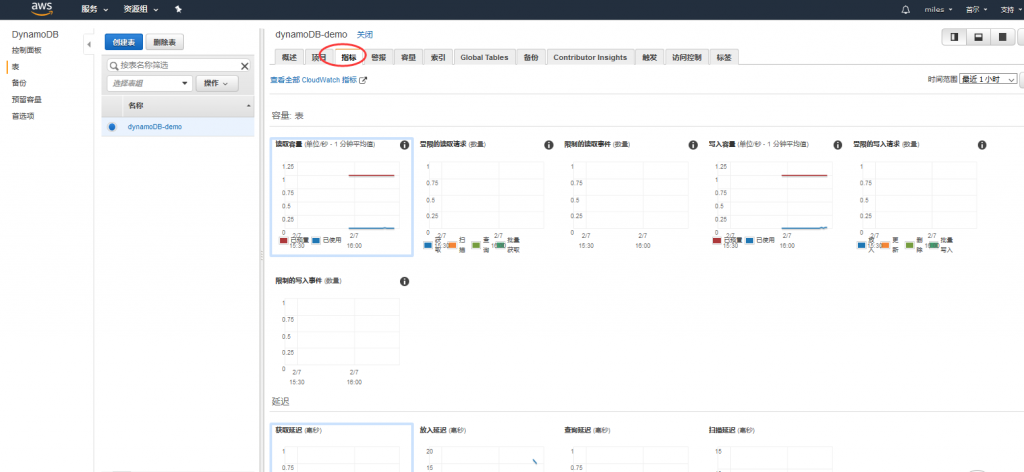Go to 表 tables in sidebar
The width and height of the screenshot is (1024, 472).
(x=15, y=67)
